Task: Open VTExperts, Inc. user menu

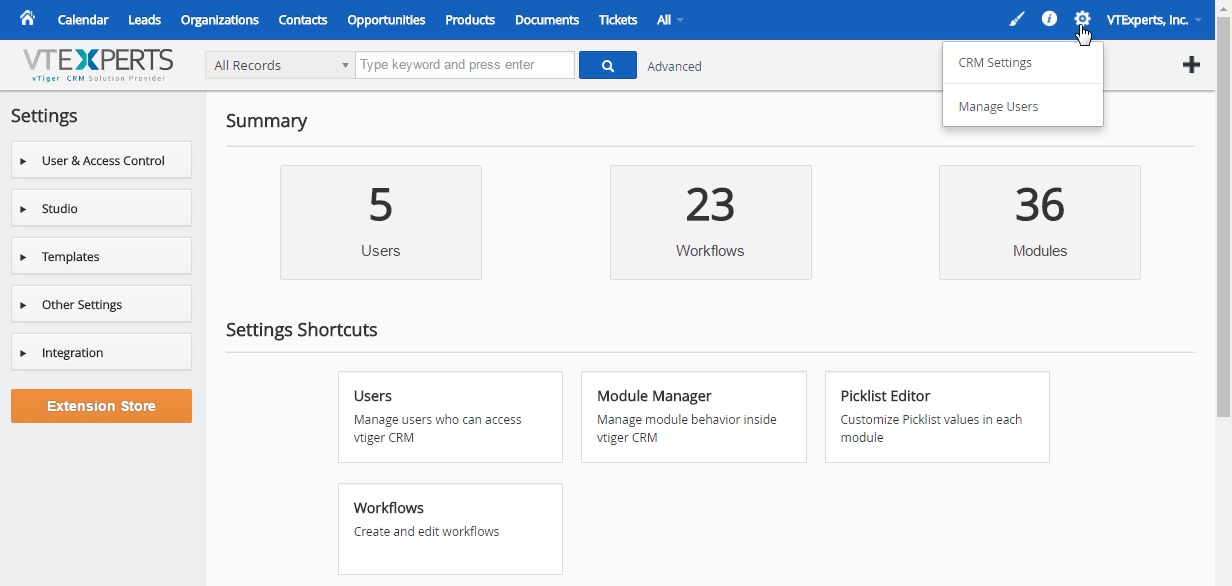Action: [x=1154, y=20]
